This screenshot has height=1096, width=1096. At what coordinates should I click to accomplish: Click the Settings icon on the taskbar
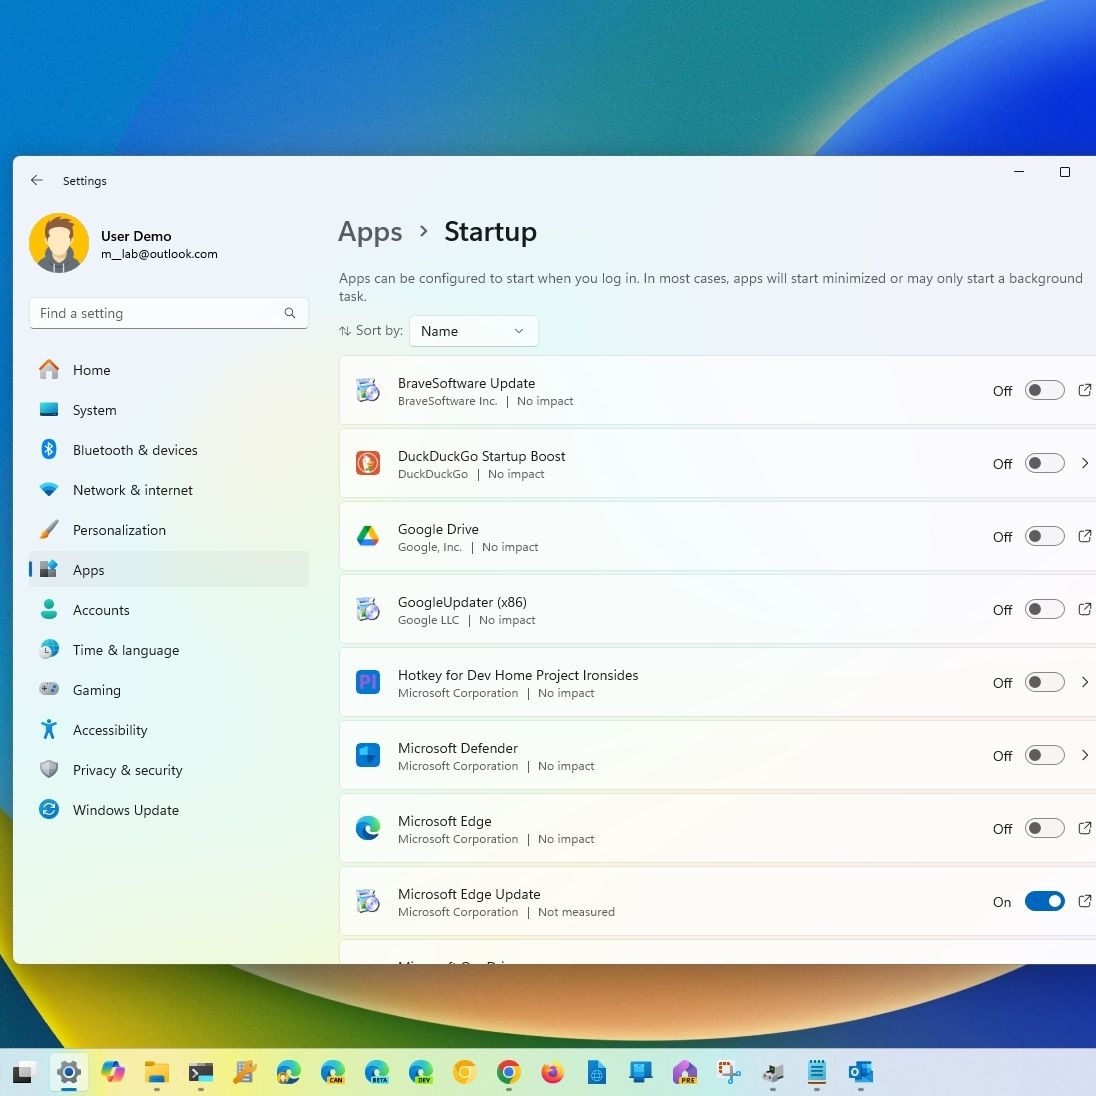[68, 1072]
